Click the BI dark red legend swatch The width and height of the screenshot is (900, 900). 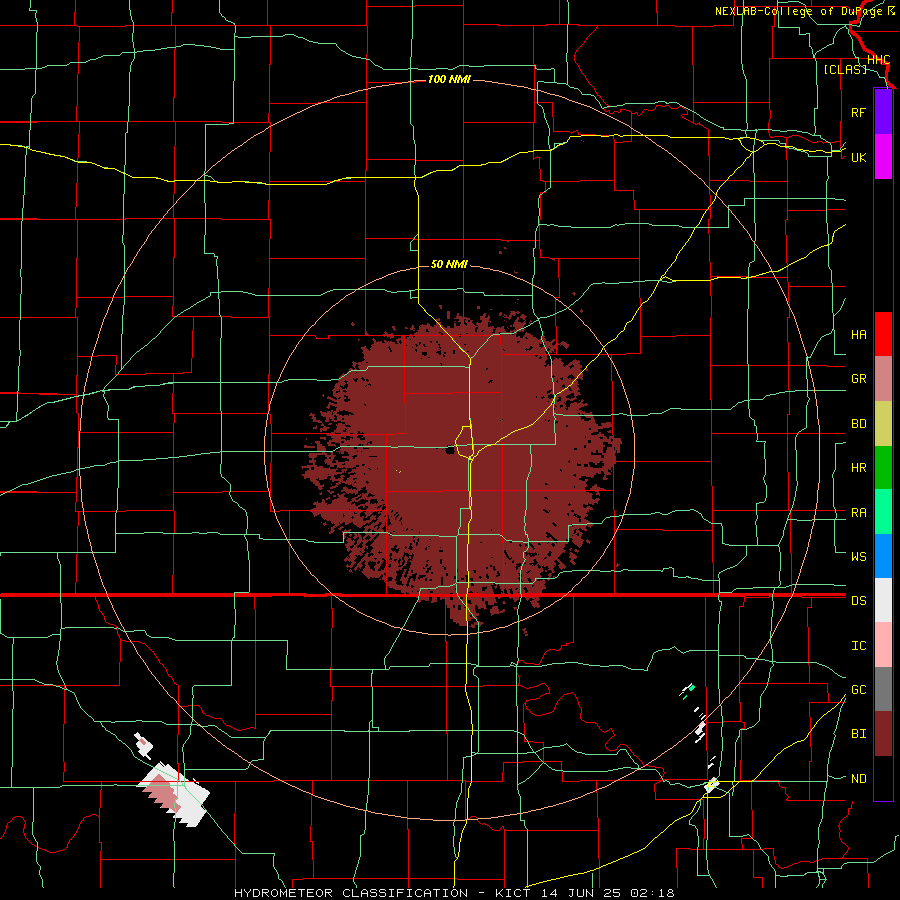click(883, 734)
